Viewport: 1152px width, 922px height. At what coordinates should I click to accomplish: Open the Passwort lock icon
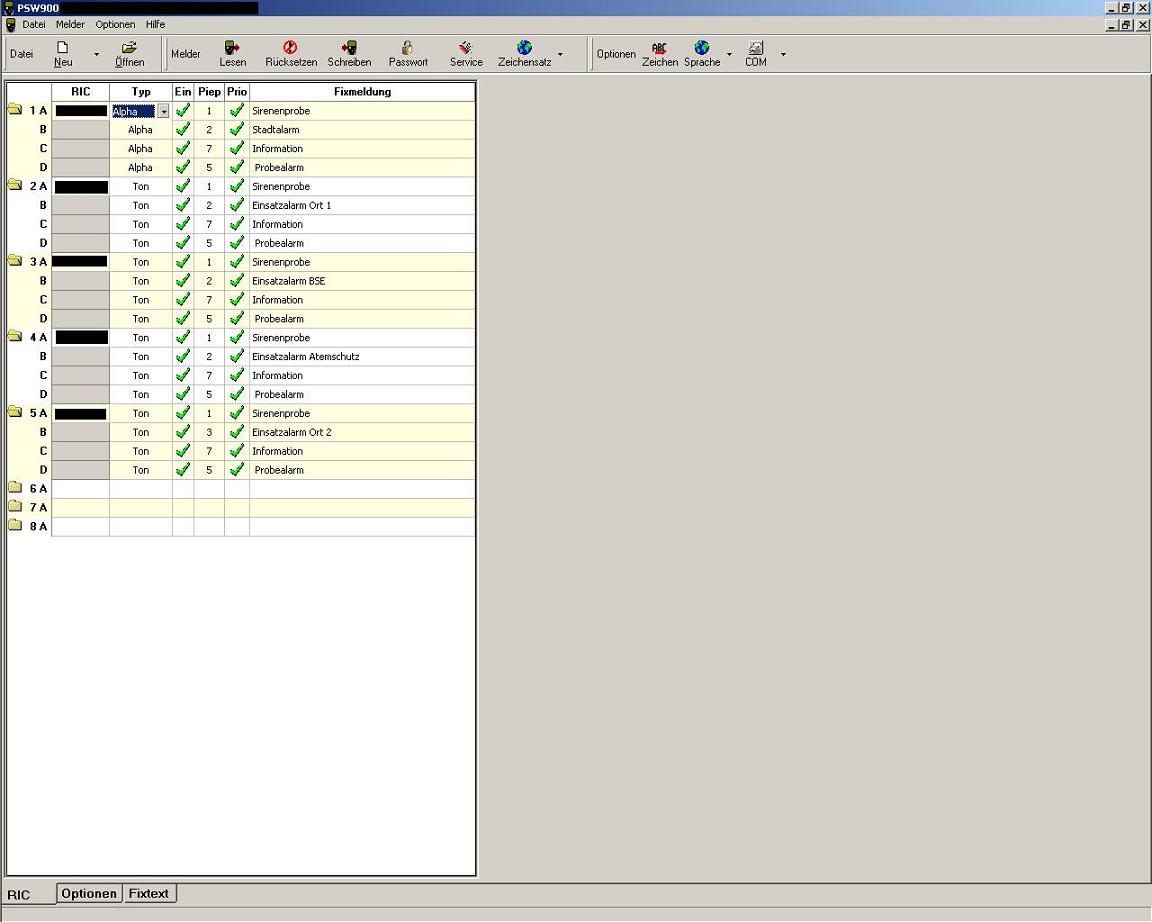click(408, 48)
